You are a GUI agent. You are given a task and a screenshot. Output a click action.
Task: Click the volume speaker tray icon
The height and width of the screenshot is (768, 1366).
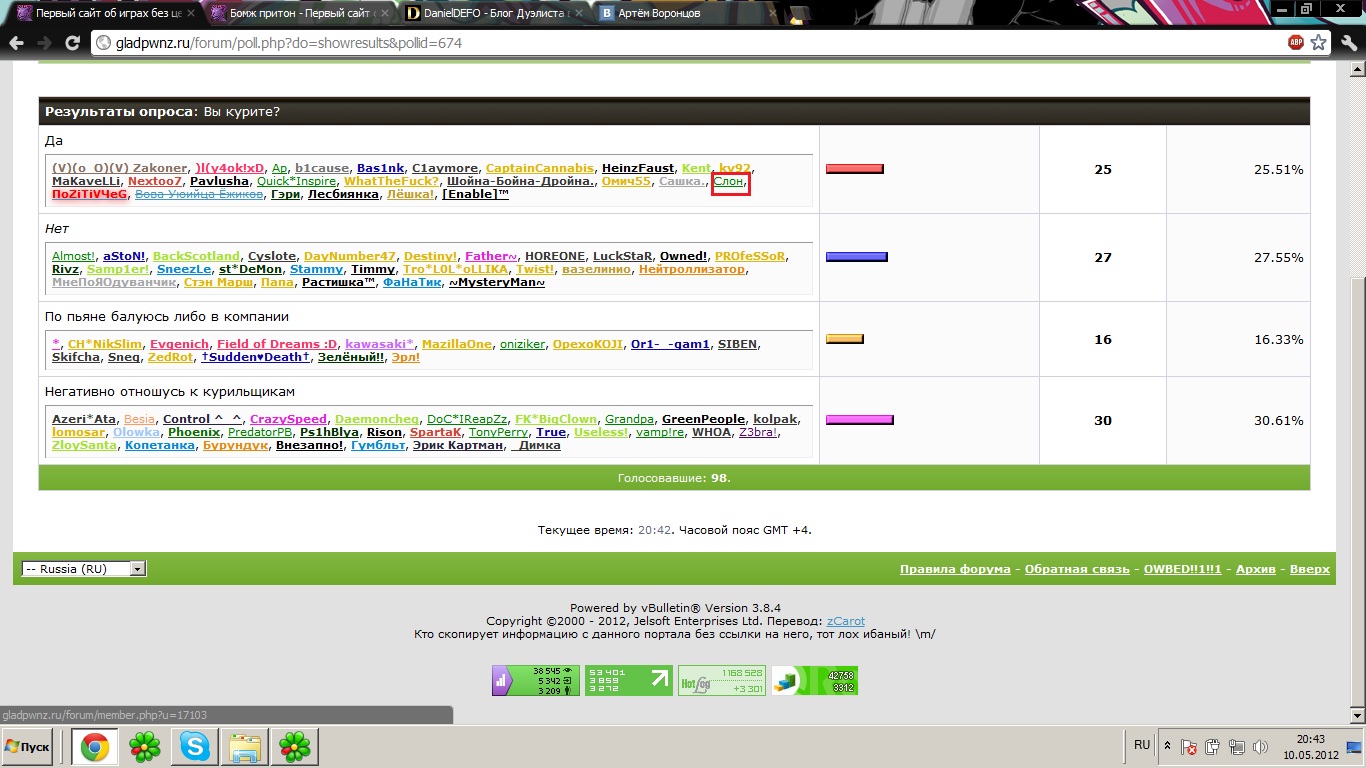tap(1260, 746)
